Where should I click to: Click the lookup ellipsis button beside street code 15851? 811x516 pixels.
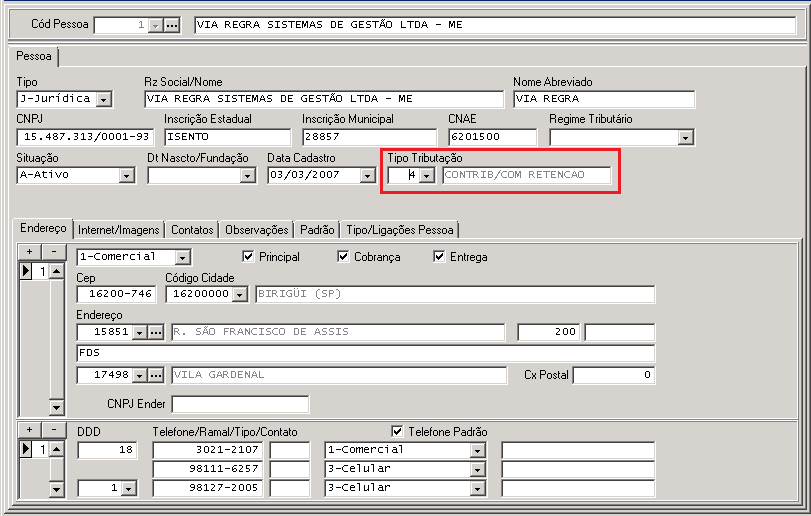click(x=155, y=332)
